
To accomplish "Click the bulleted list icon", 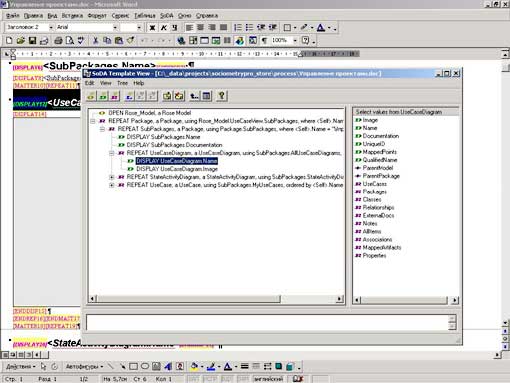I will point(249,27).
